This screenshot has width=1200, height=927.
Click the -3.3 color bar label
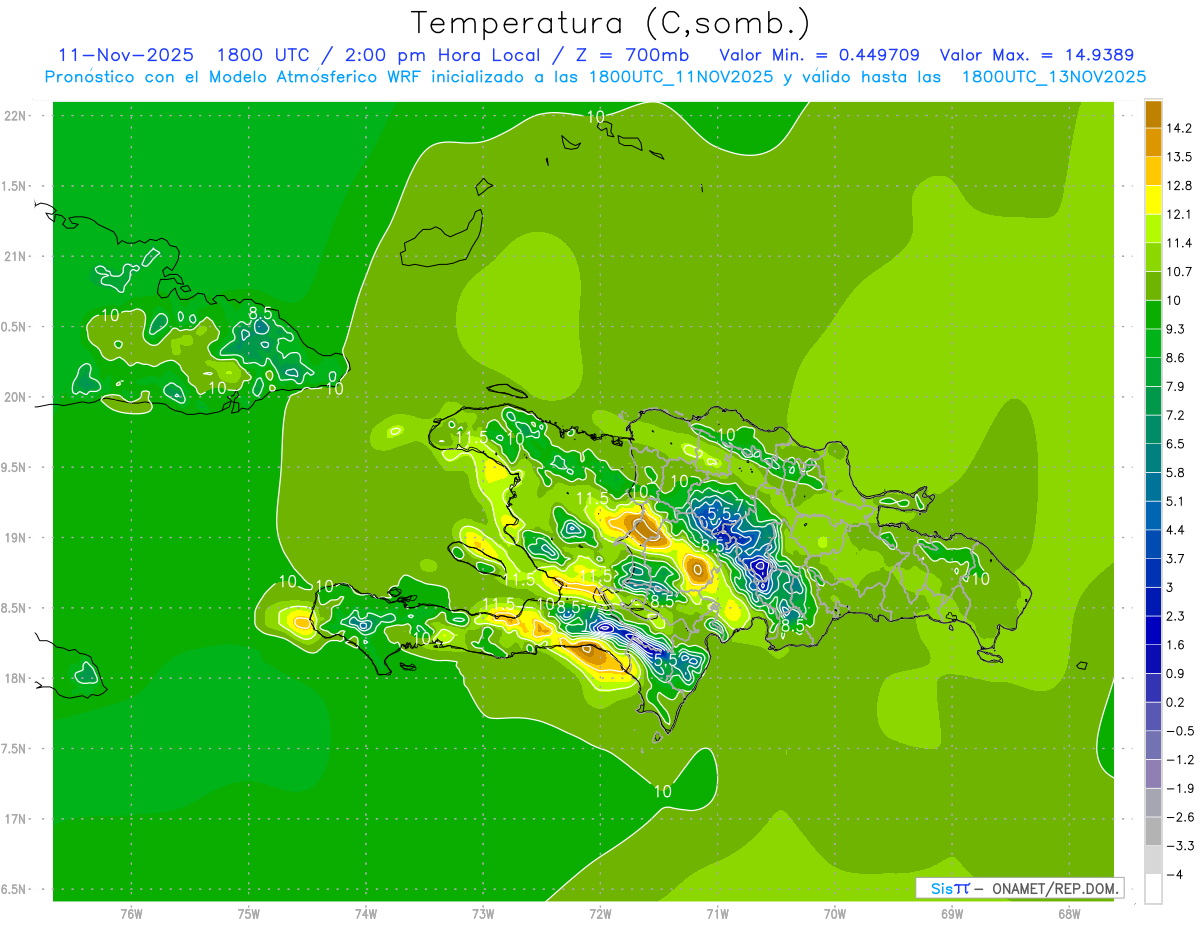pyautogui.click(x=1179, y=846)
